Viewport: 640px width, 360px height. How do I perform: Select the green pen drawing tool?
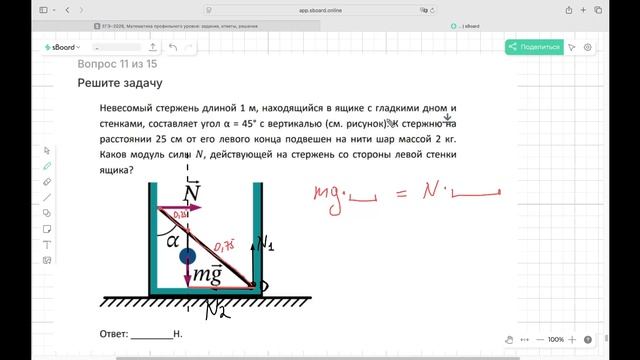[47, 166]
